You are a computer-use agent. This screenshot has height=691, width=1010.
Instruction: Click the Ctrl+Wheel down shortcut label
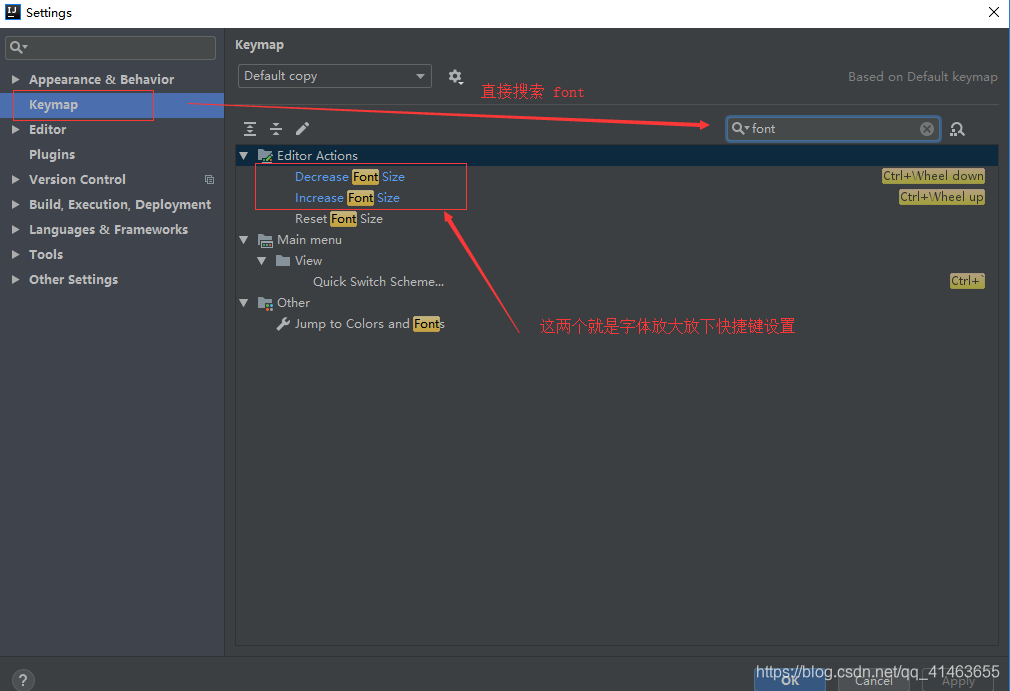coord(933,176)
